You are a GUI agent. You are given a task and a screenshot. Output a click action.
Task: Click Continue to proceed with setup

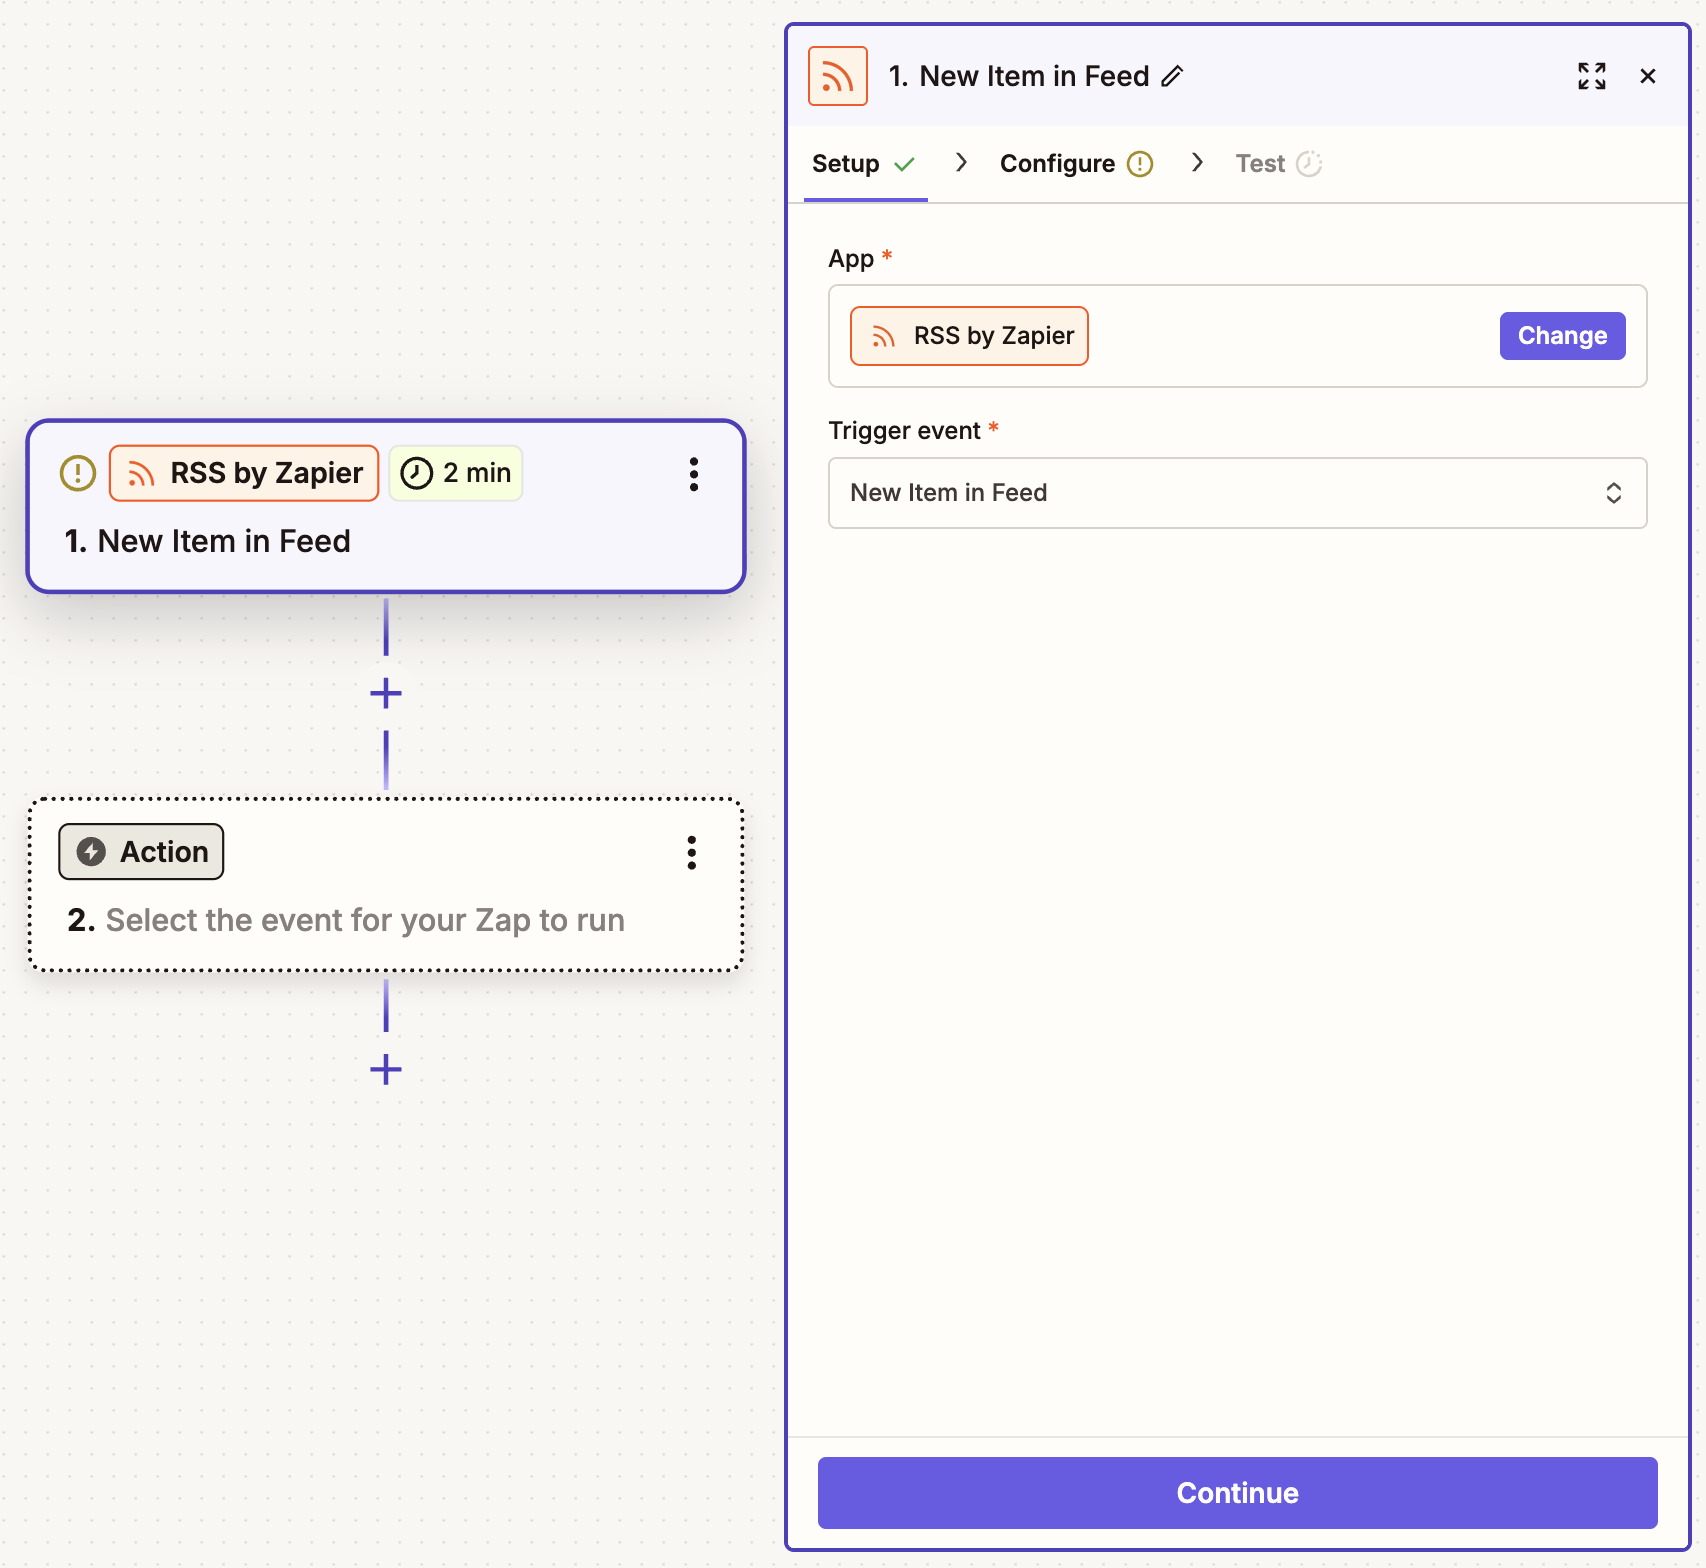1237,1492
